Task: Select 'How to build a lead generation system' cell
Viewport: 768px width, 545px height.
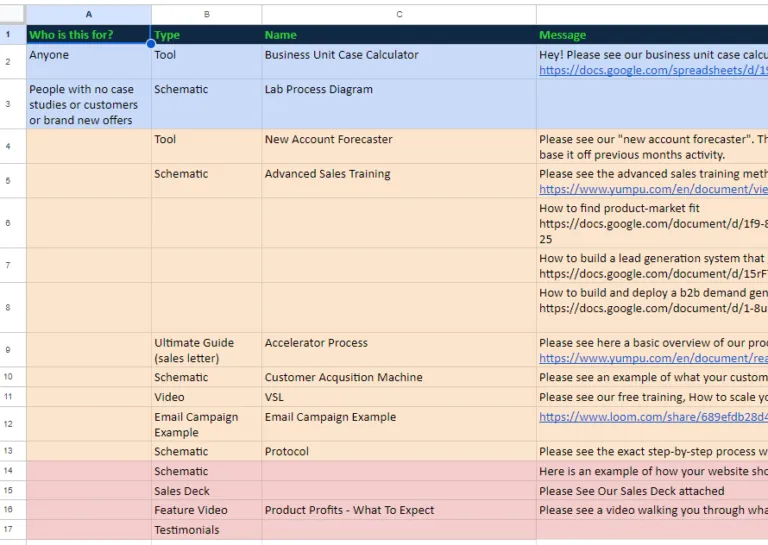Action: [x=652, y=265]
